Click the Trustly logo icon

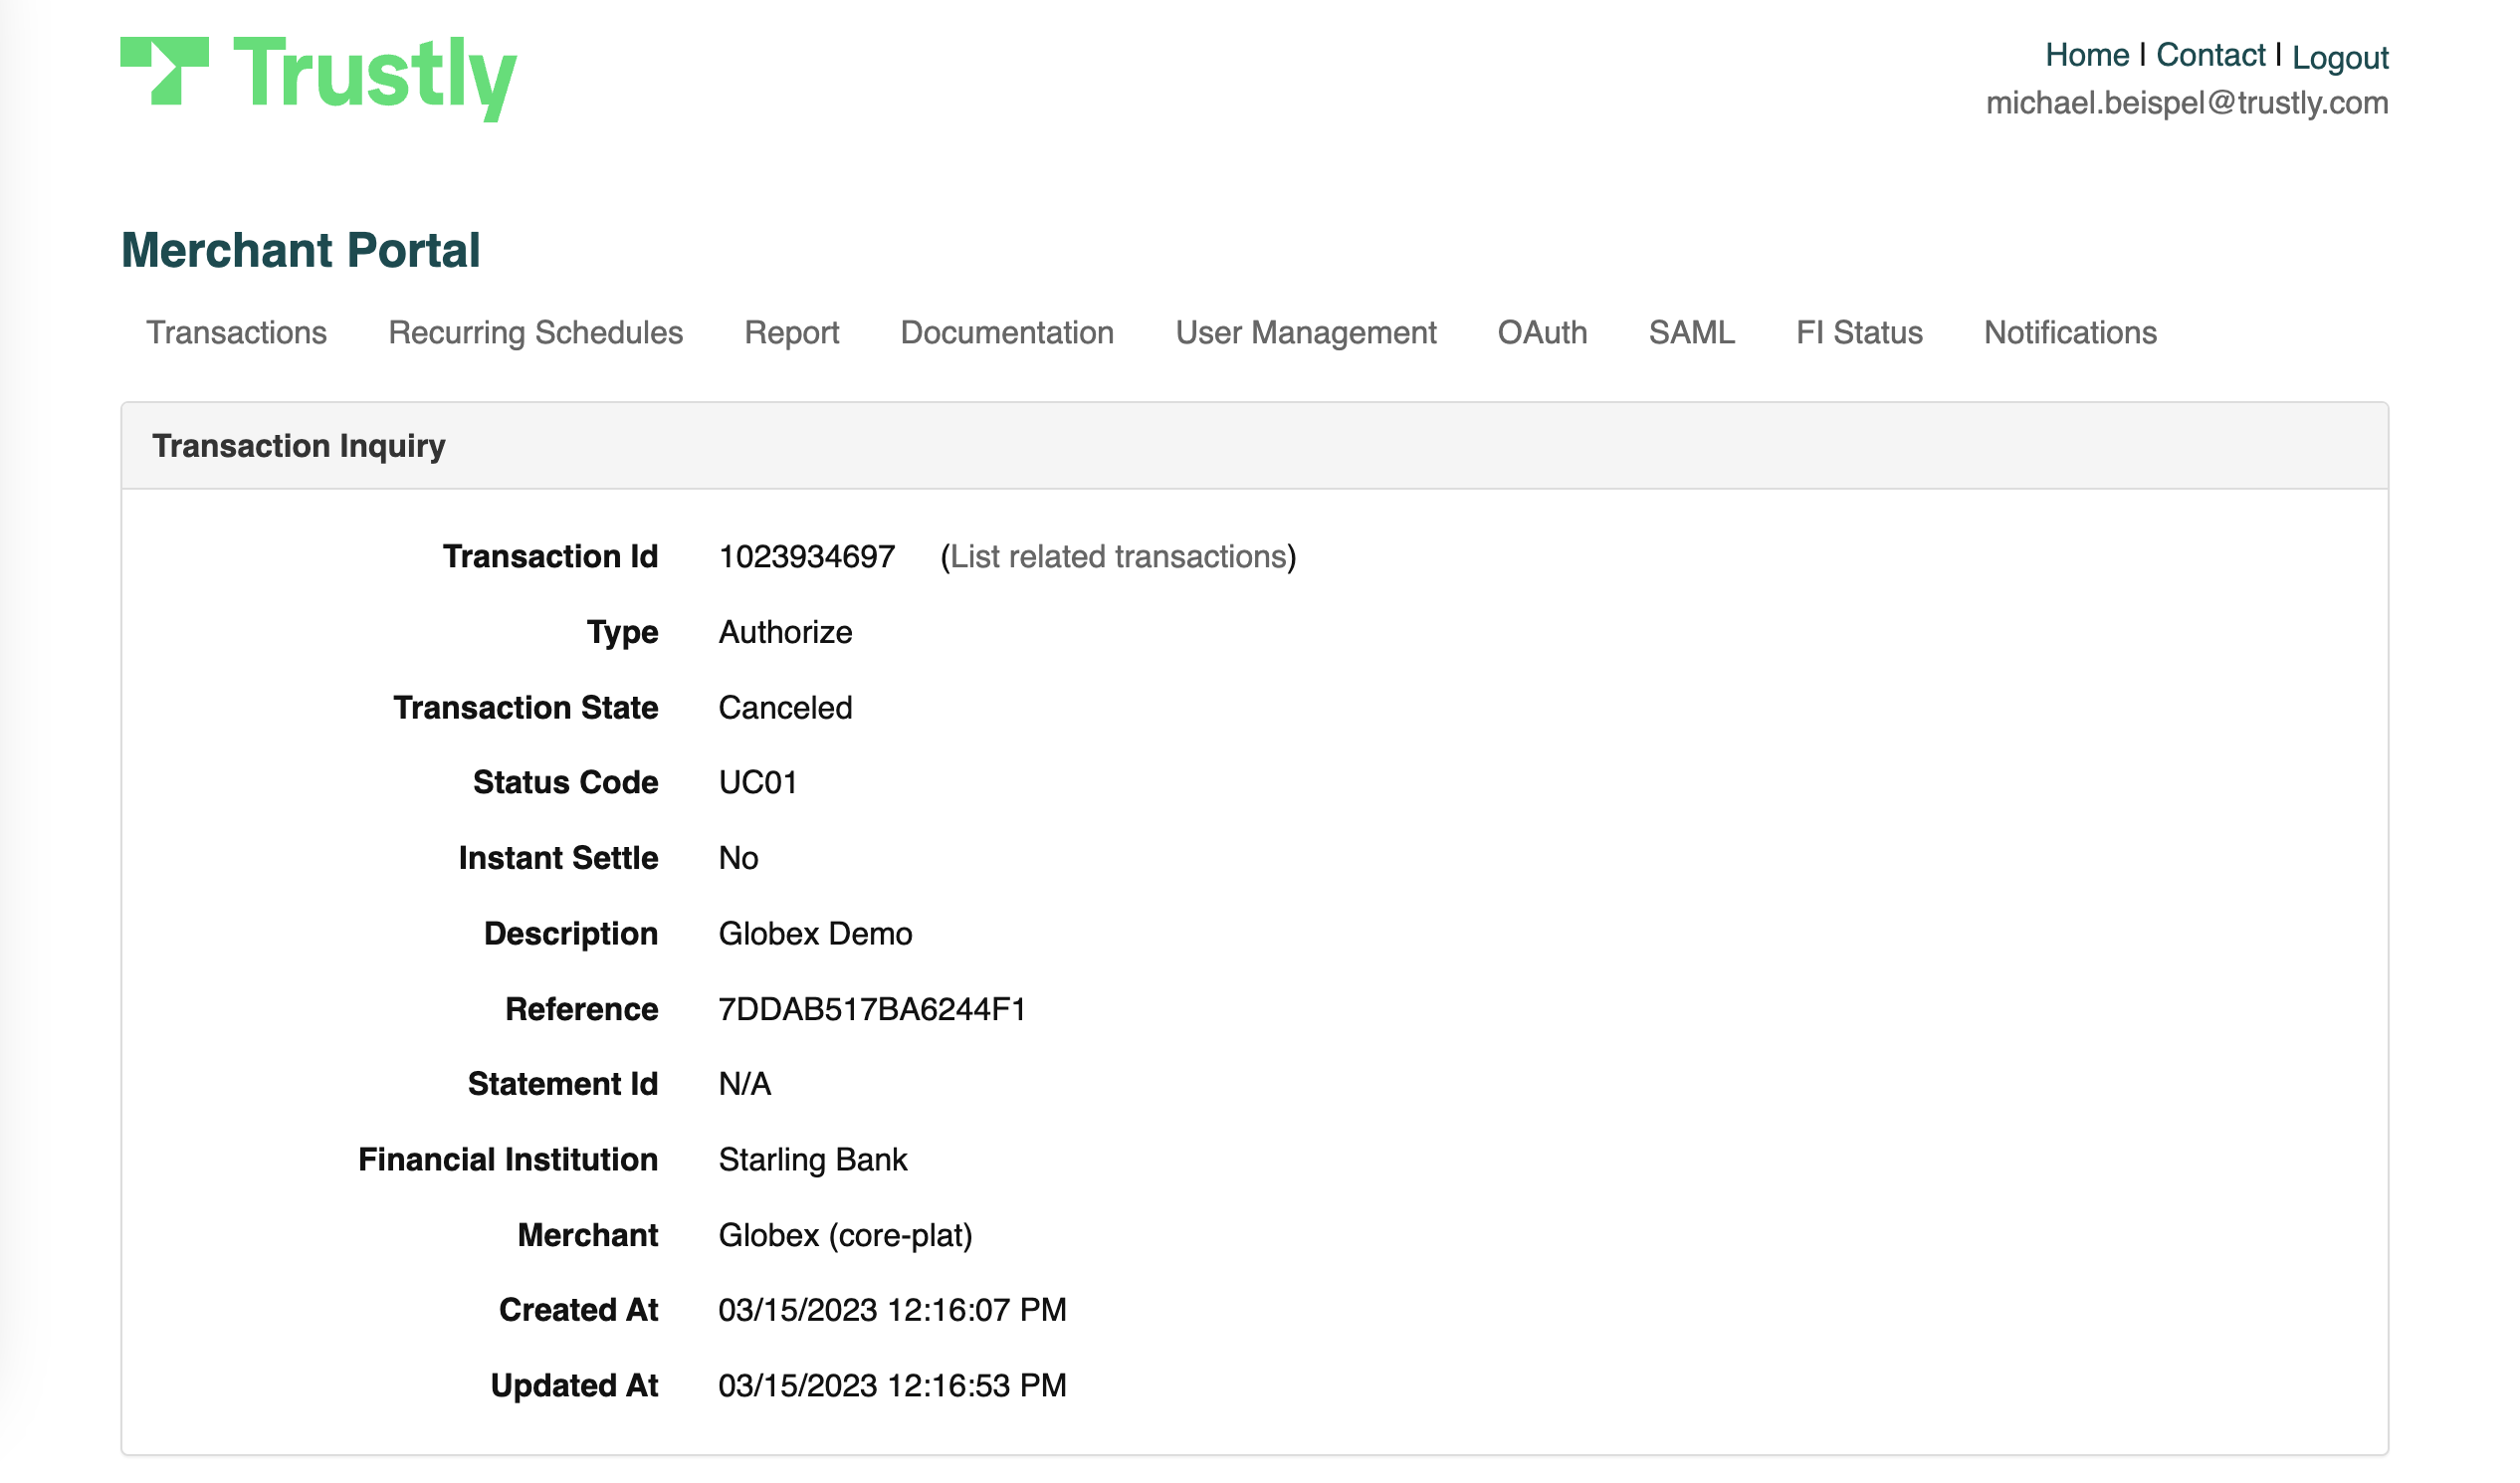165,70
